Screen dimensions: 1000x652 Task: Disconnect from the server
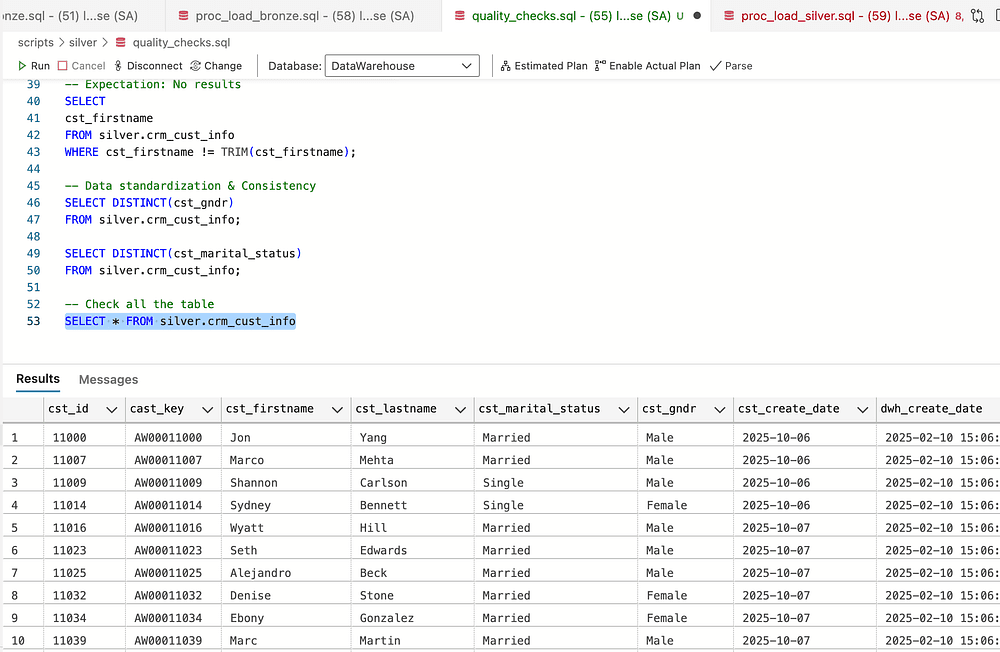148,66
